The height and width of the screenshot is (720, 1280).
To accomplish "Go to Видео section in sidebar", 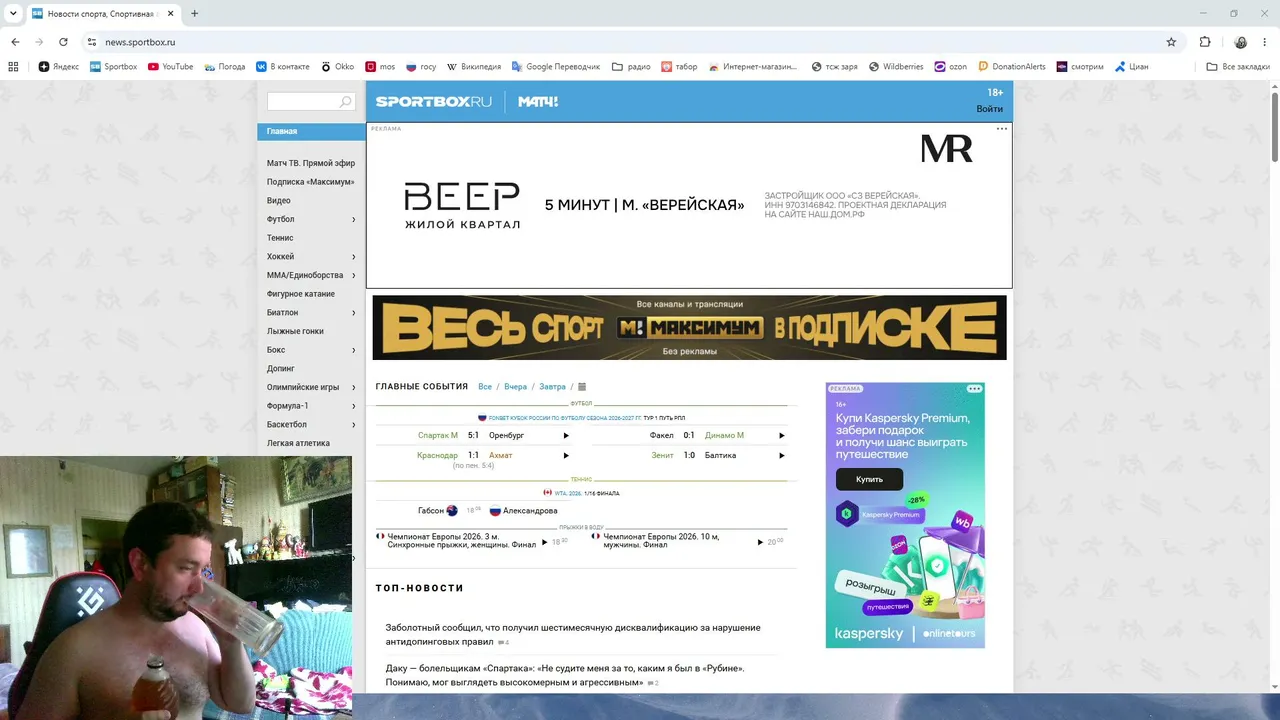I will 279,201.
